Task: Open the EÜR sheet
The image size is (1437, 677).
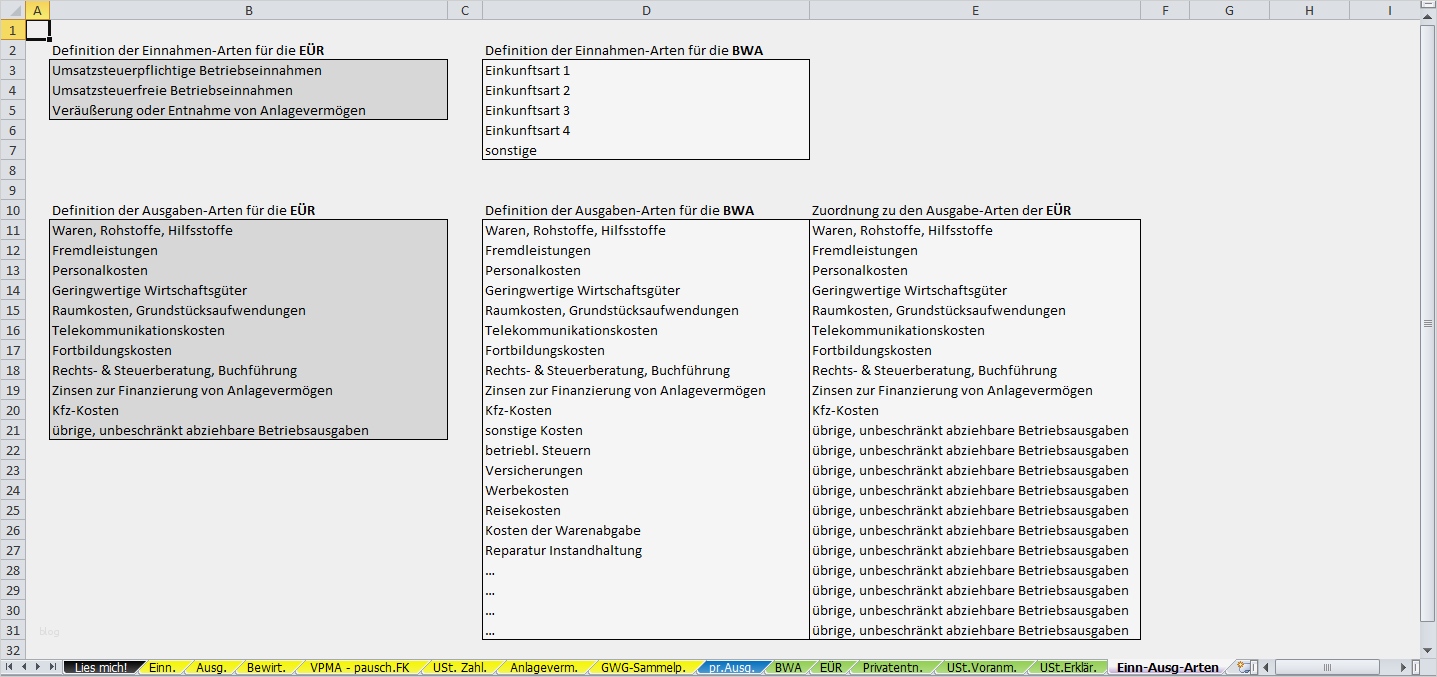Action: tap(831, 665)
